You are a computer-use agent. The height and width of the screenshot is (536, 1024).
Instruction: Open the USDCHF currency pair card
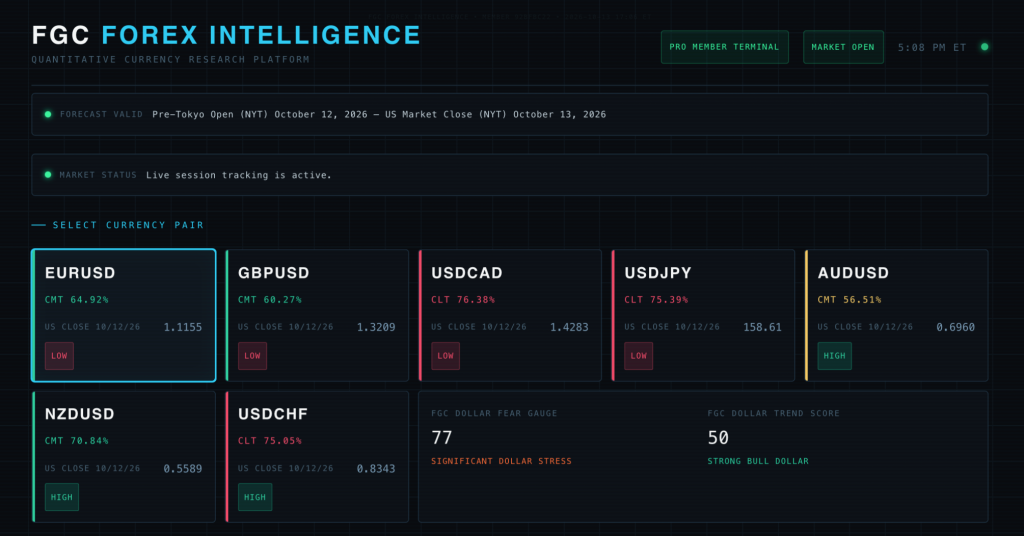[x=317, y=456]
